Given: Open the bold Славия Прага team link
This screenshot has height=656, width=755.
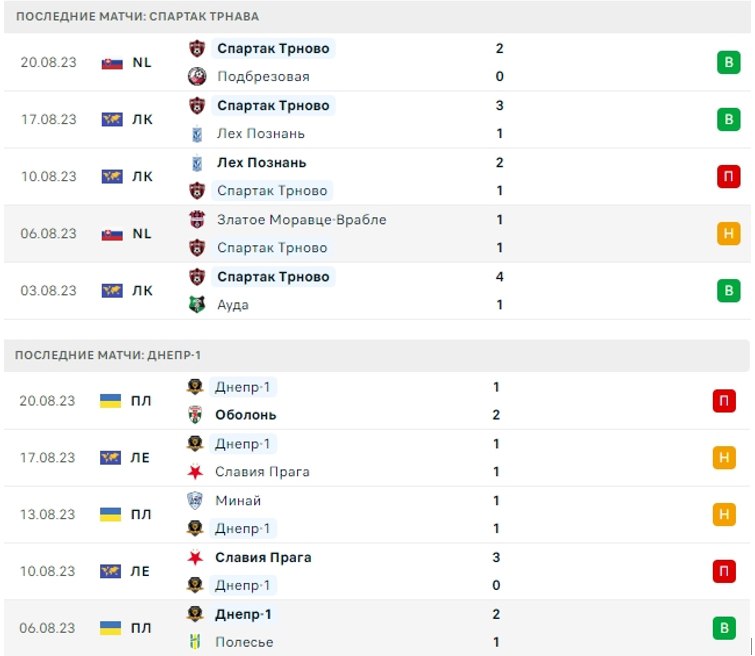Looking at the screenshot, I should [x=263, y=557].
